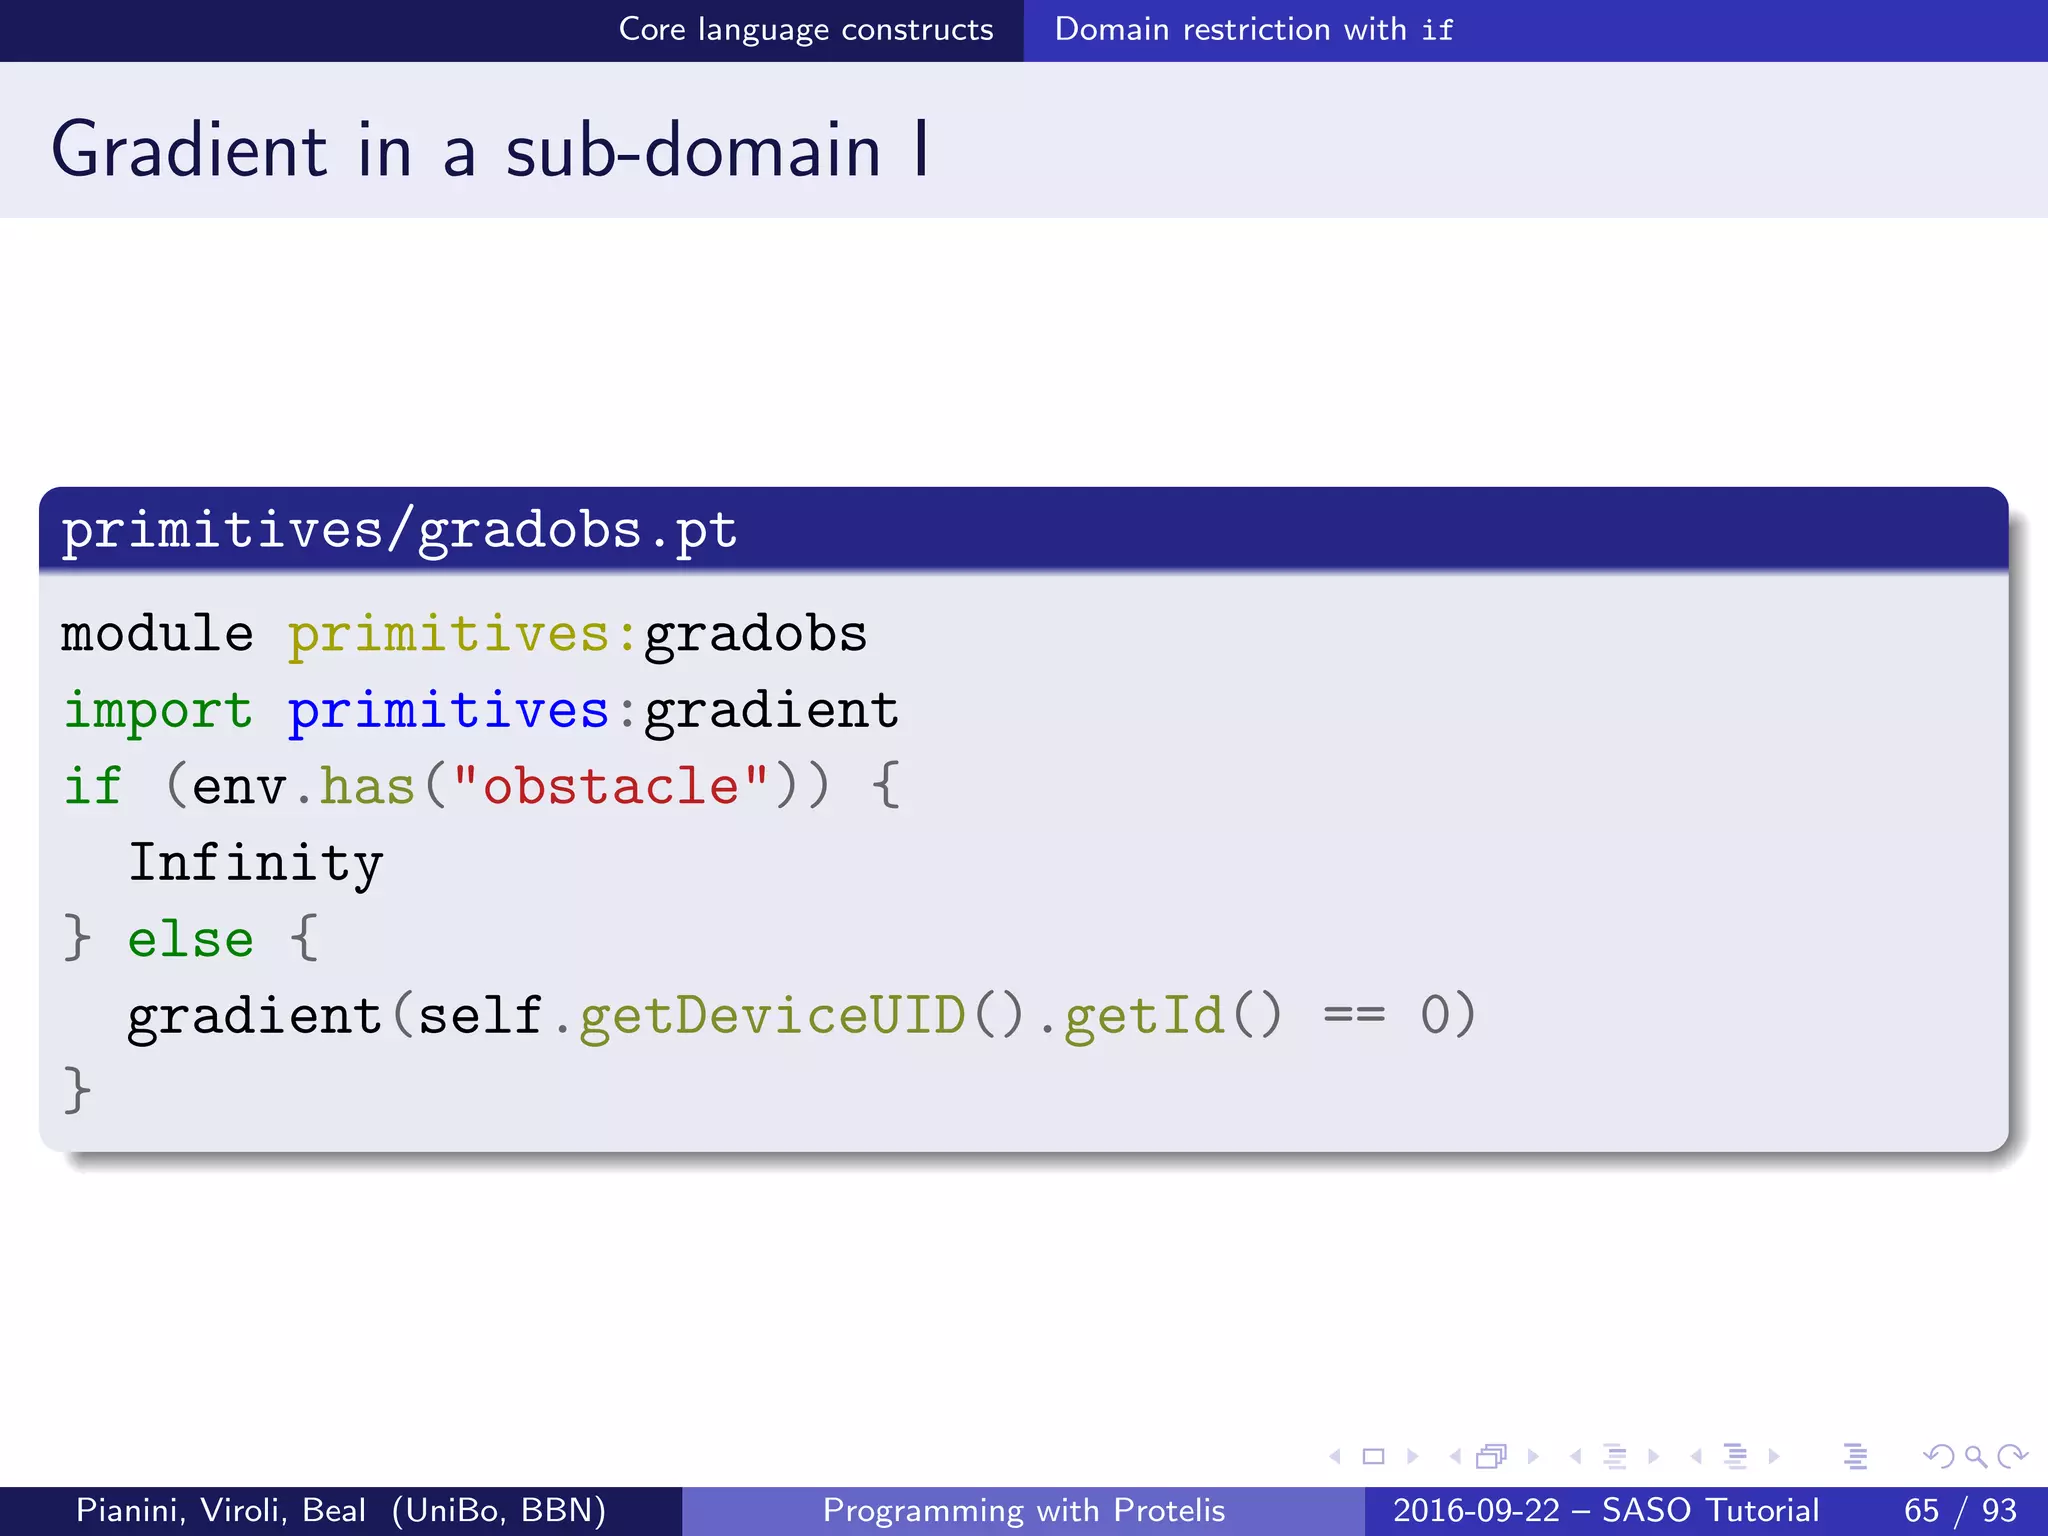Click the Pianini, Viroli, Beal authors footer
Image resolution: width=2048 pixels, height=1536 pixels.
[341, 1510]
